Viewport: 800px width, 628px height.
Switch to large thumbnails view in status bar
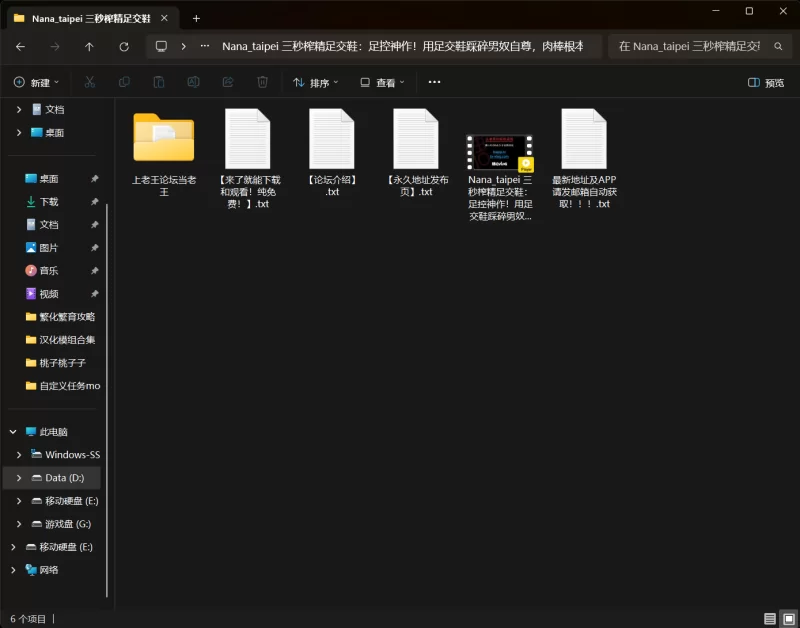pyautogui.click(x=789, y=619)
